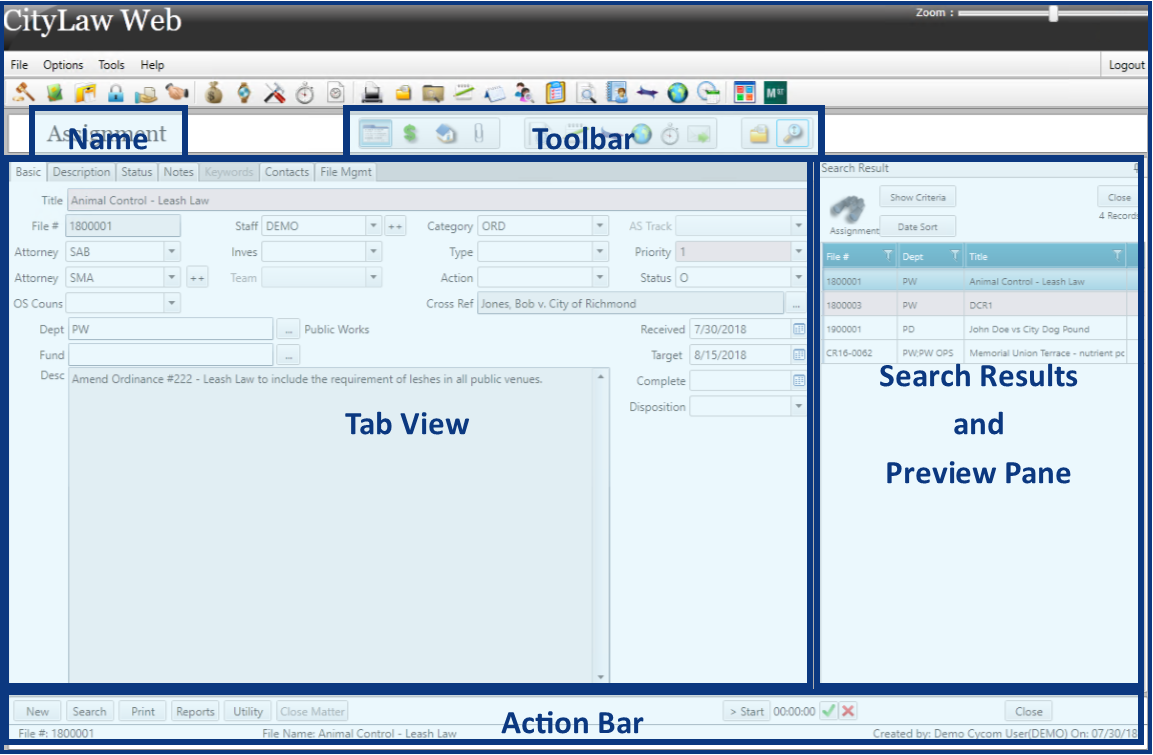Click the paperclip attachment icon
1153x755 pixels.
479,133
